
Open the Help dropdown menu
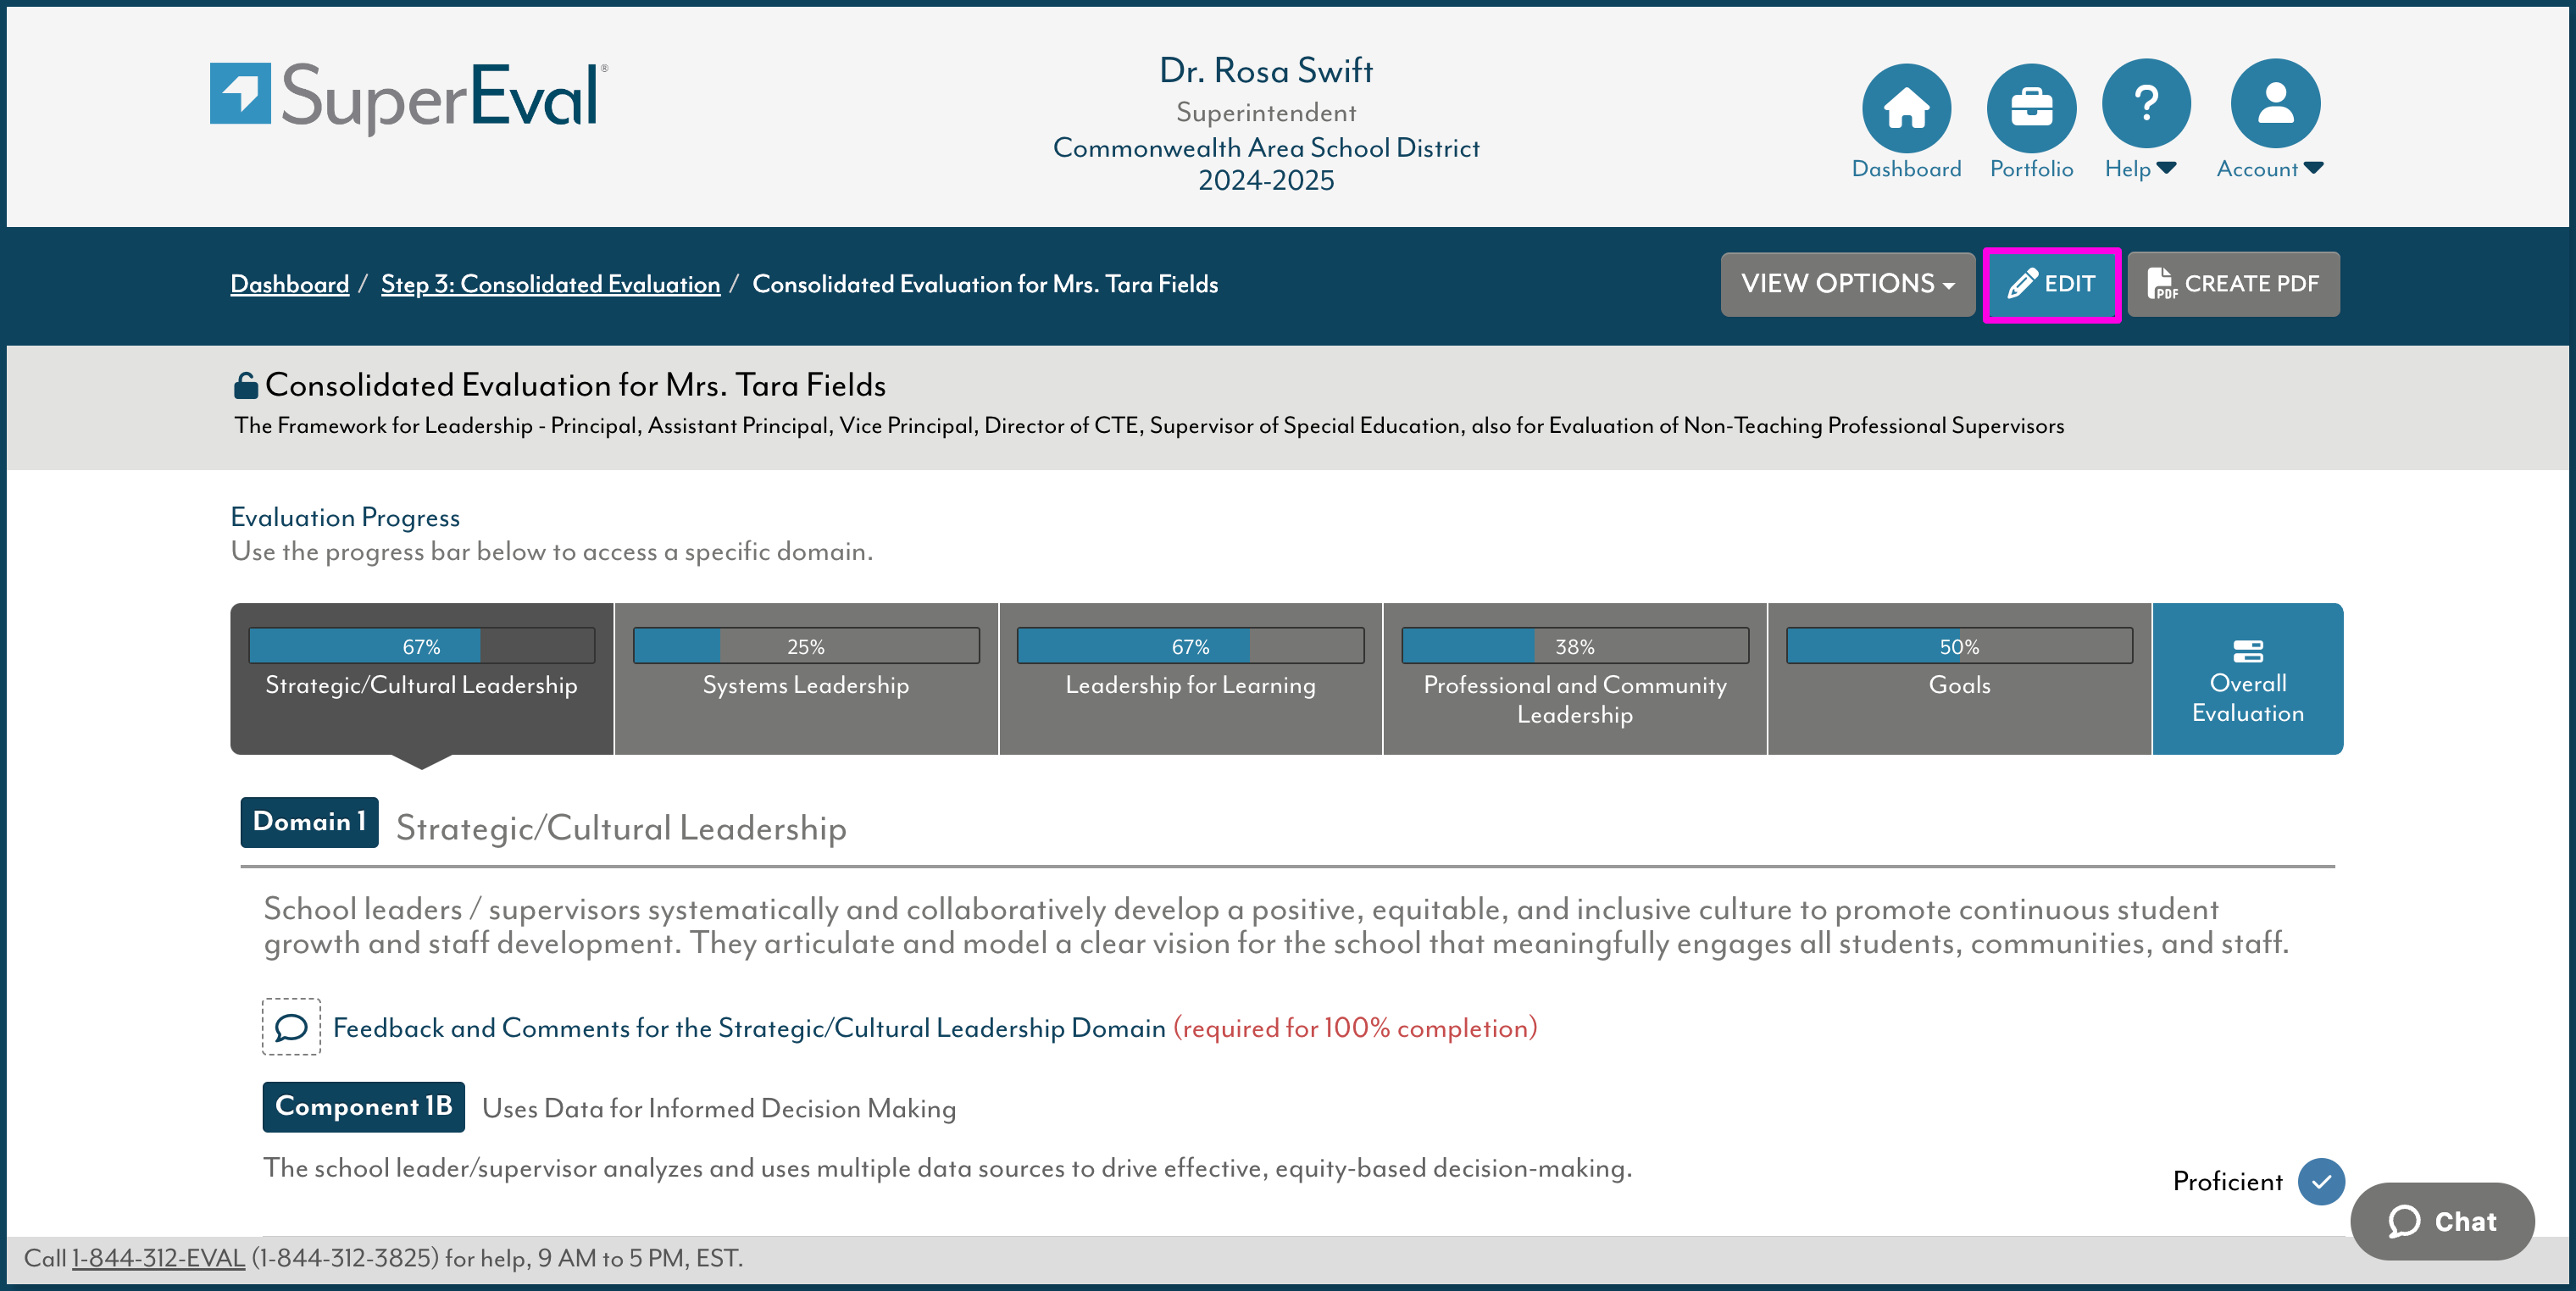pyautogui.click(x=2140, y=169)
